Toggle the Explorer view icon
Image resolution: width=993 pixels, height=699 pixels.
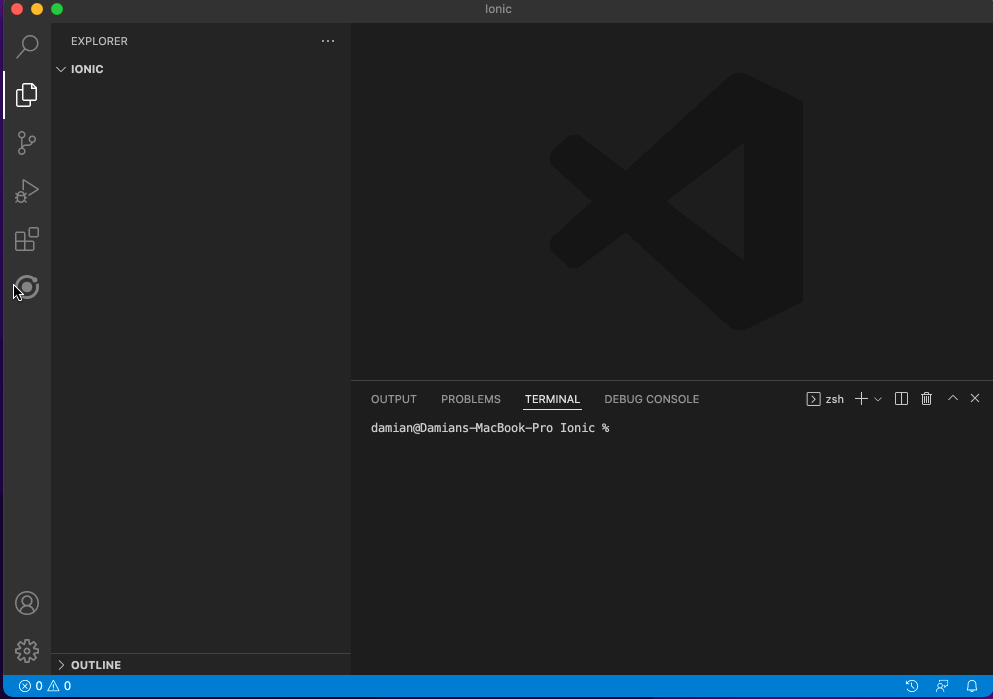[x=27, y=95]
